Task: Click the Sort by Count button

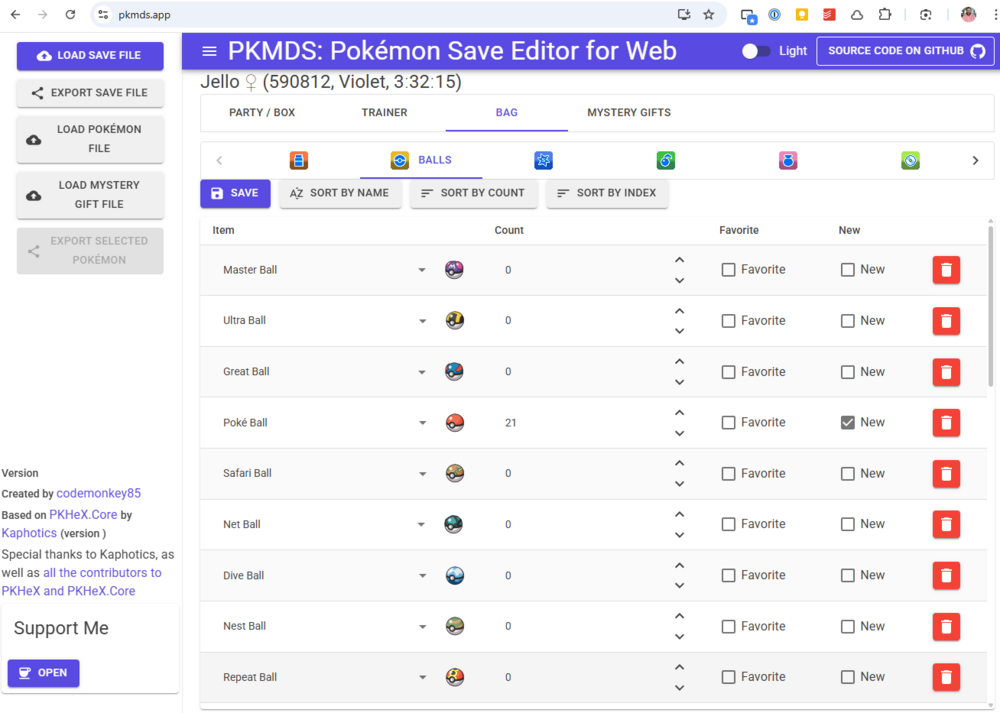Action: click(473, 193)
